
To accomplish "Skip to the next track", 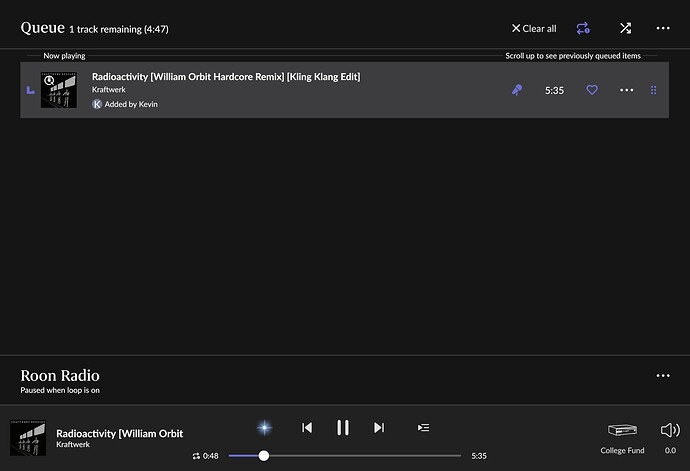I will (379, 427).
